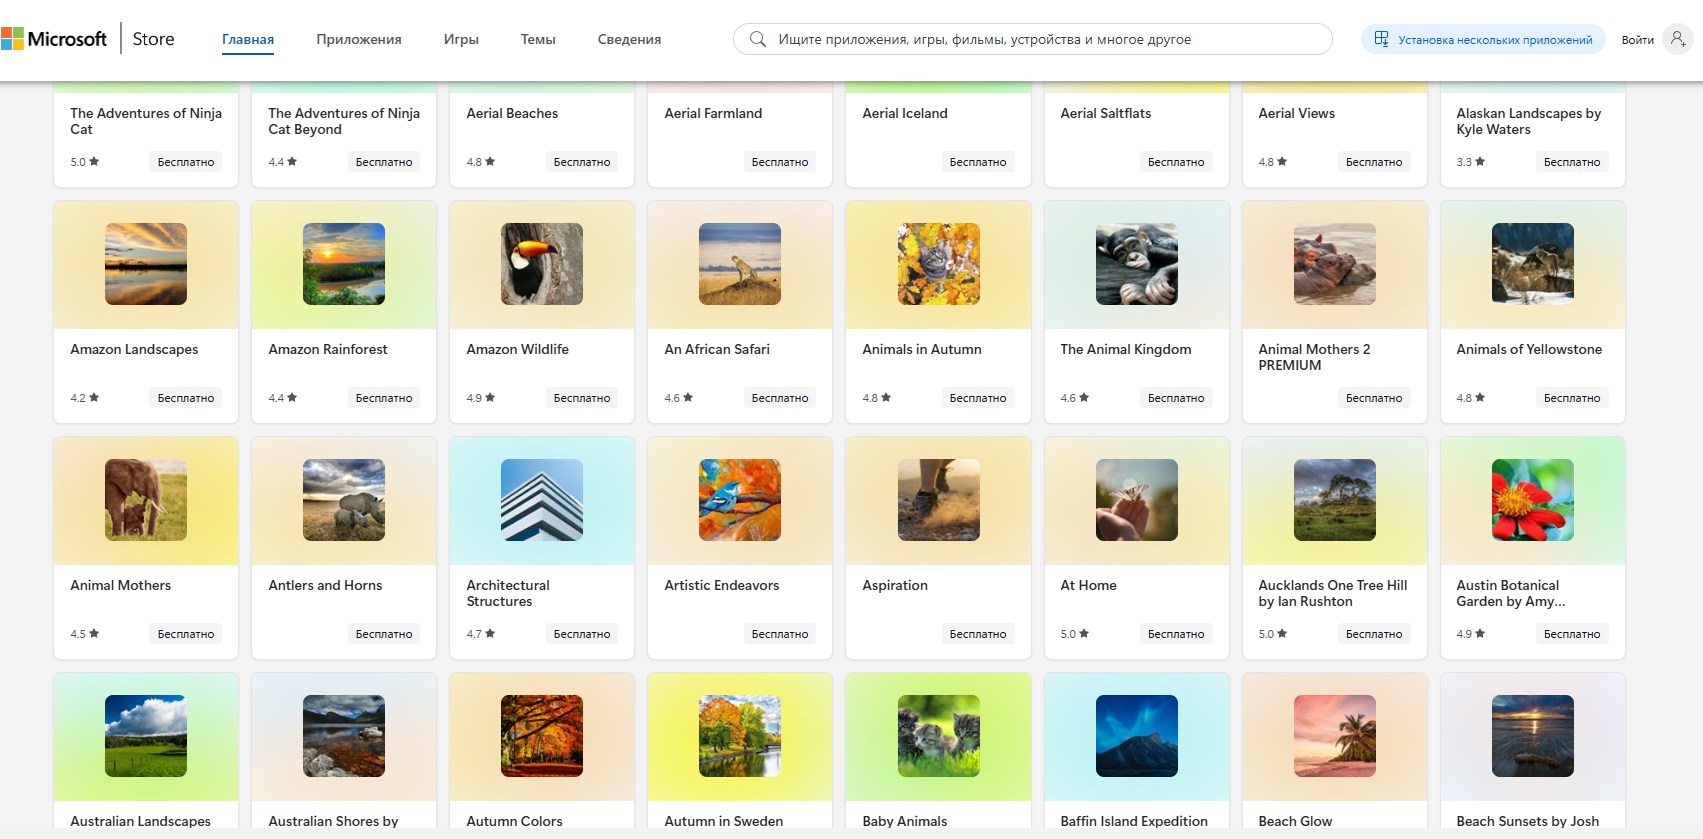
Task: Click the search magnifier icon
Action: [758, 39]
